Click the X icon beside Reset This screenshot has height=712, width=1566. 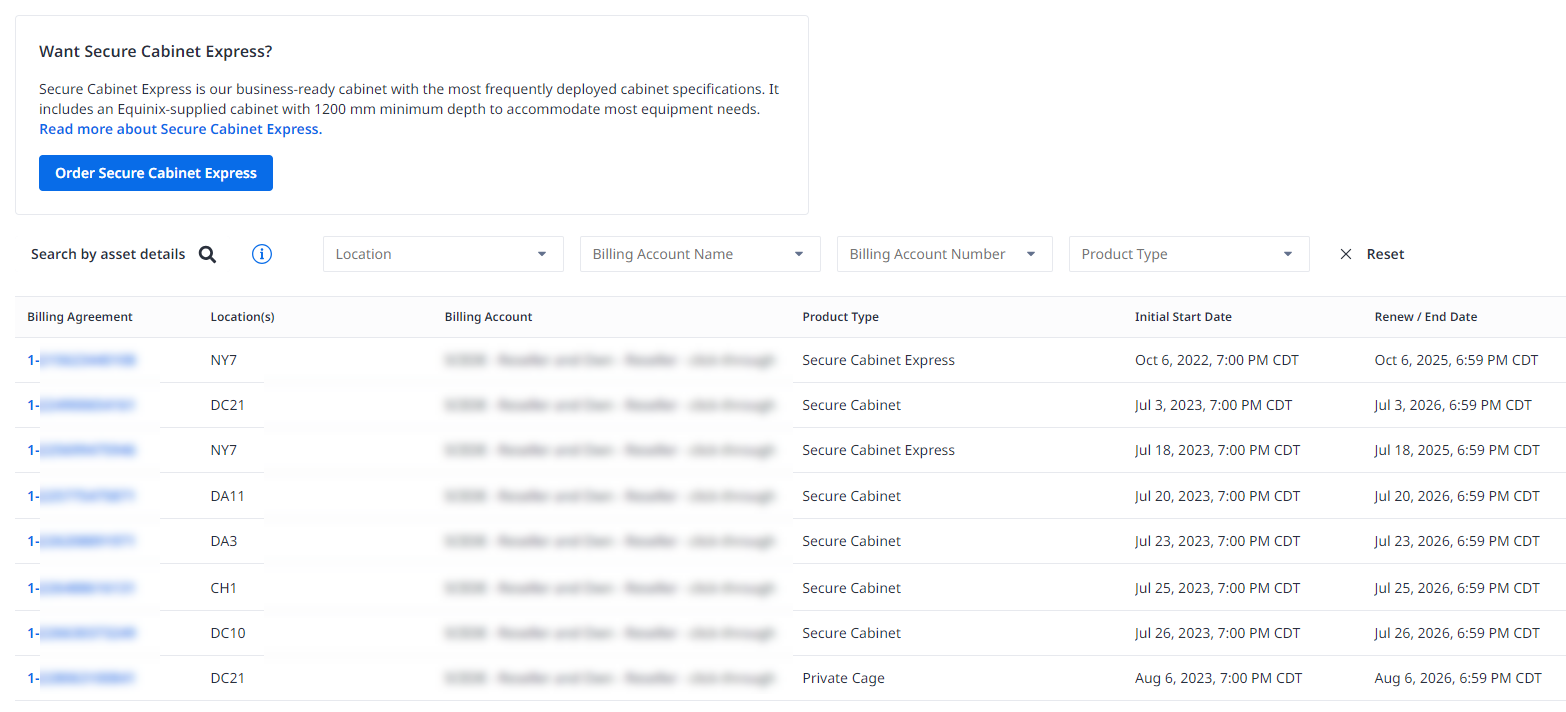pyautogui.click(x=1346, y=254)
